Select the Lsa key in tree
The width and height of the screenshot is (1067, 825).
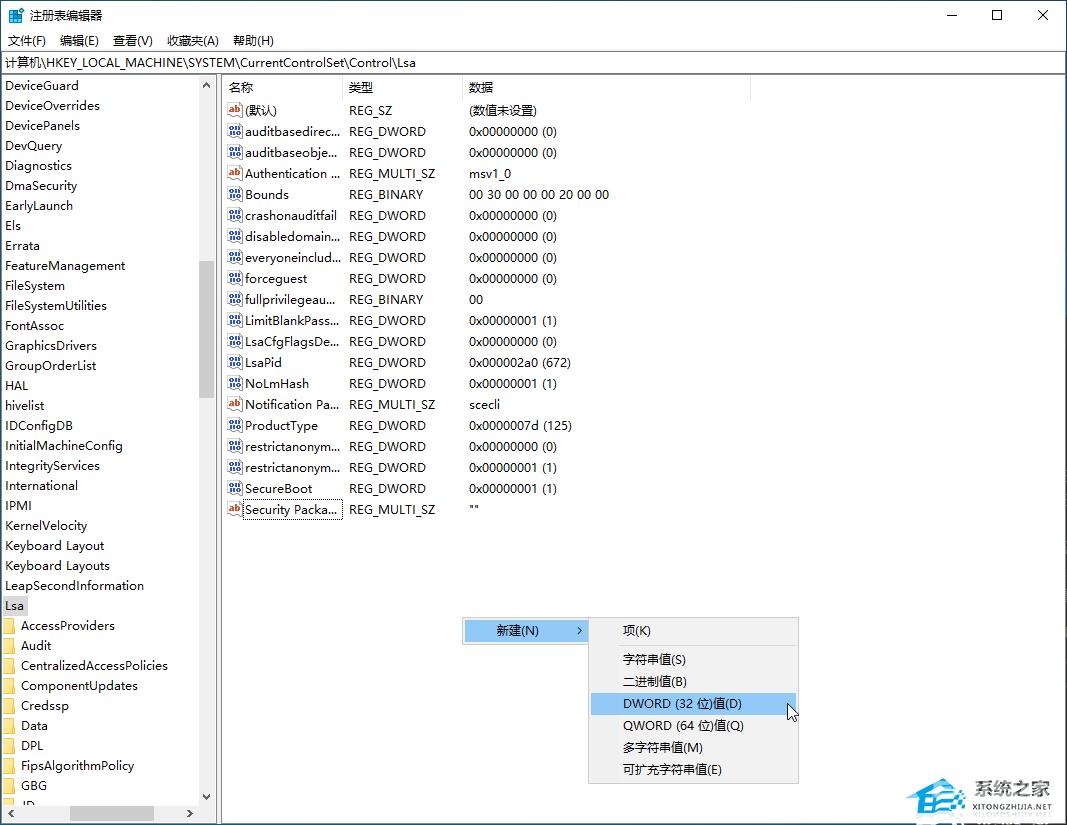(x=14, y=606)
